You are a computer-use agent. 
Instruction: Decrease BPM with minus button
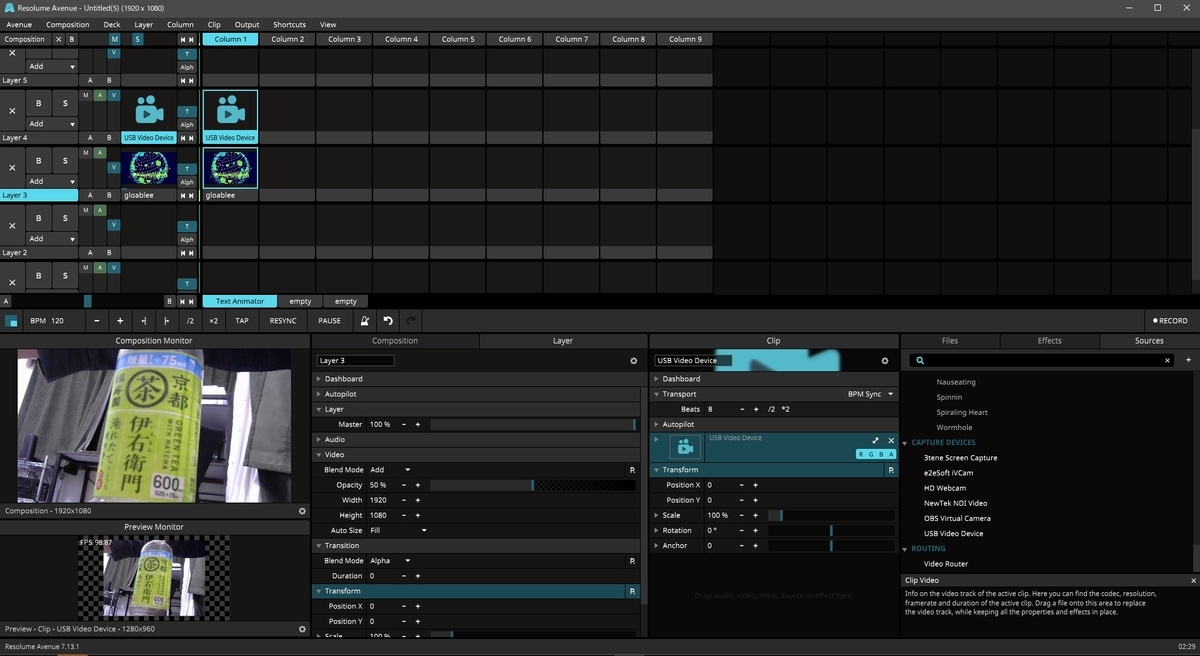pos(96,321)
